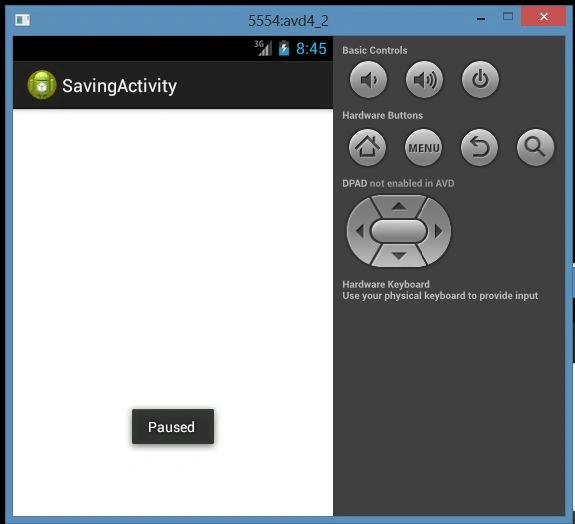Click the emulator window icon in title bar
Viewport: 575px width, 524px height.
click(23, 20)
